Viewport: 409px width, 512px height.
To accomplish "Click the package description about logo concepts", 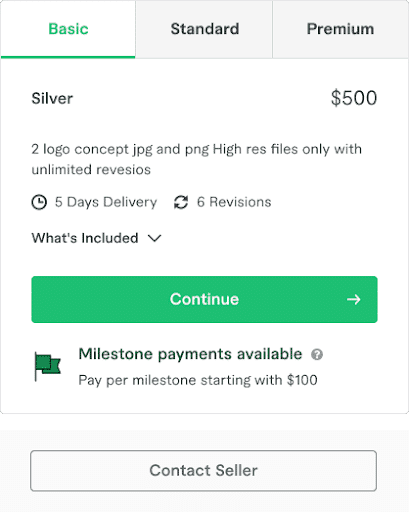I will pos(197,159).
